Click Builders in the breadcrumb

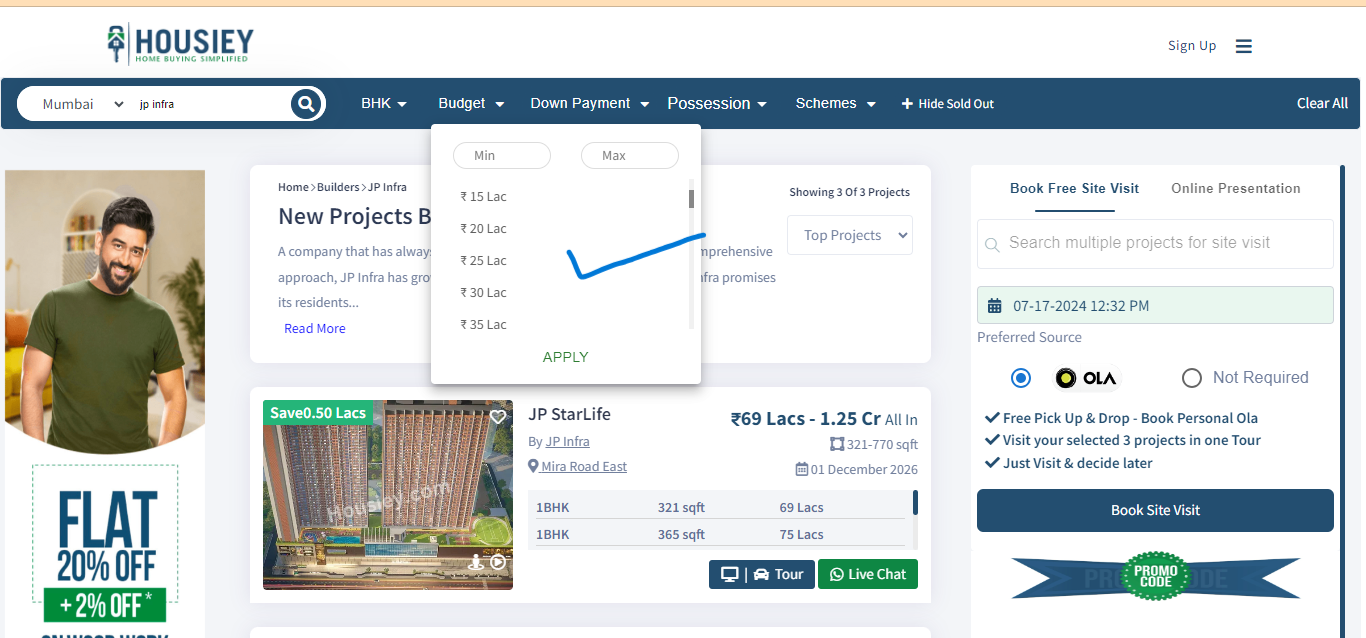338,187
